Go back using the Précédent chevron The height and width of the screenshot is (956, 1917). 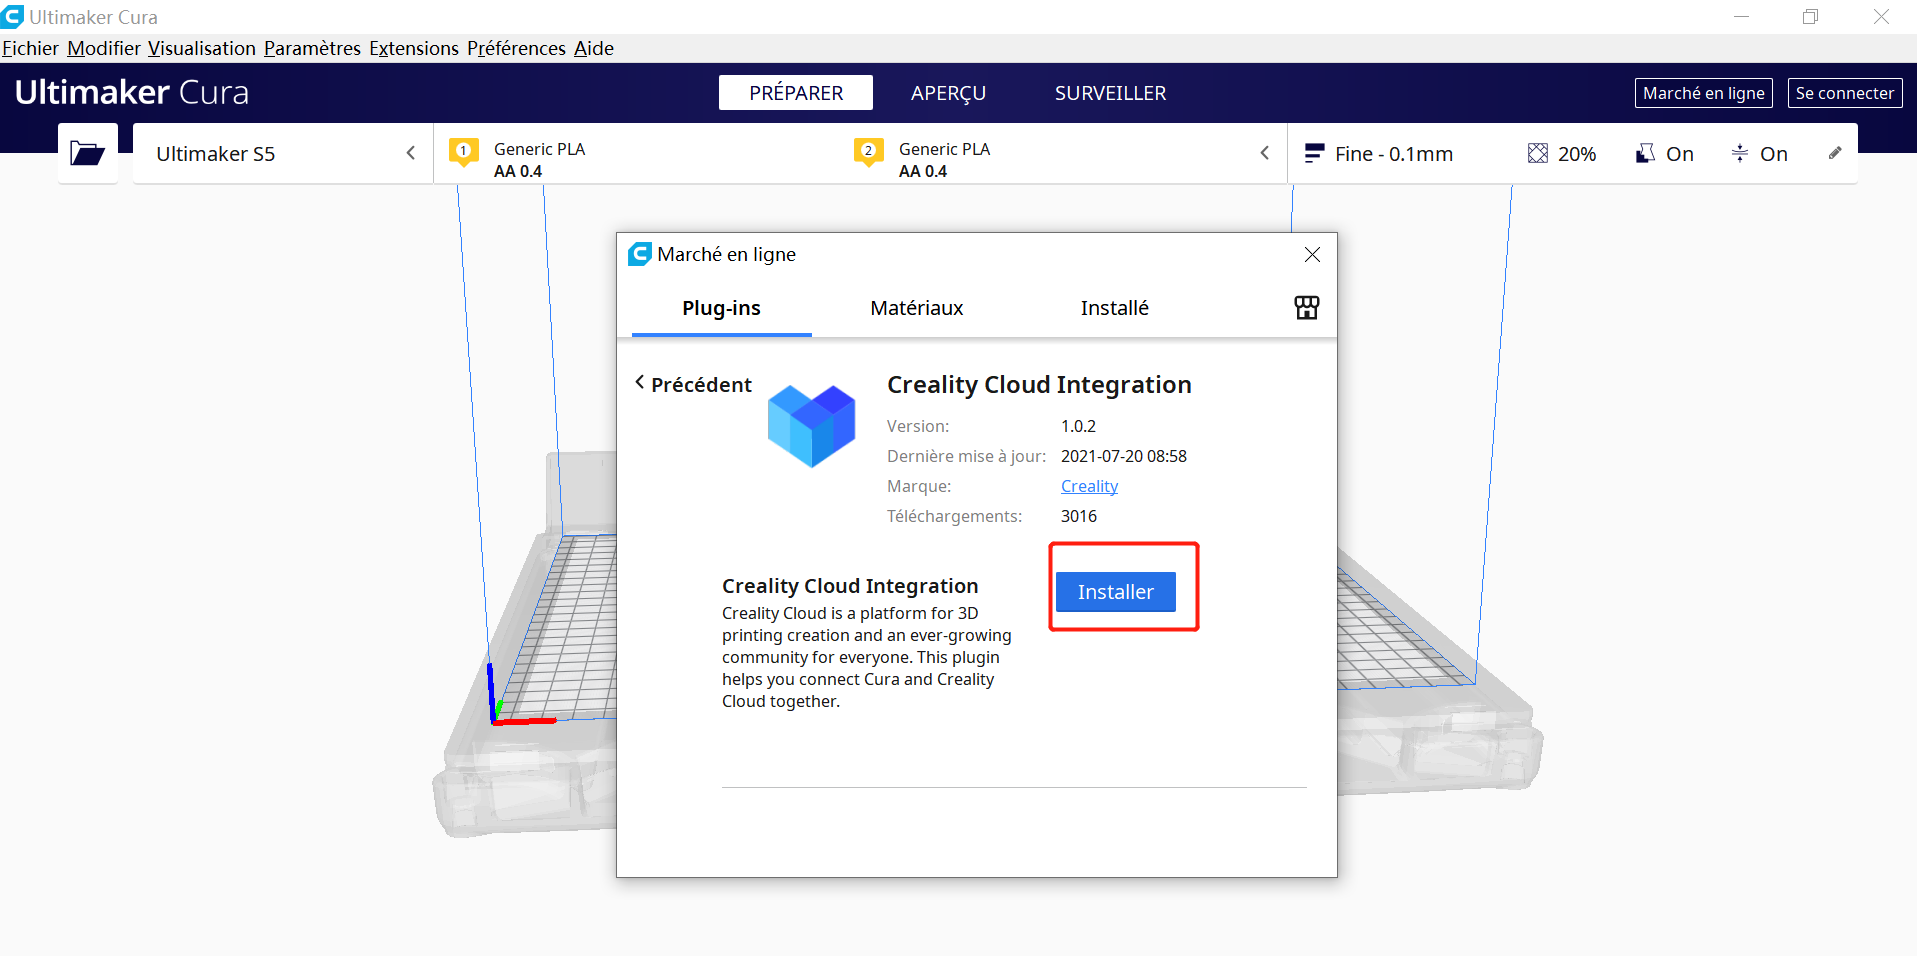tap(640, 384)
